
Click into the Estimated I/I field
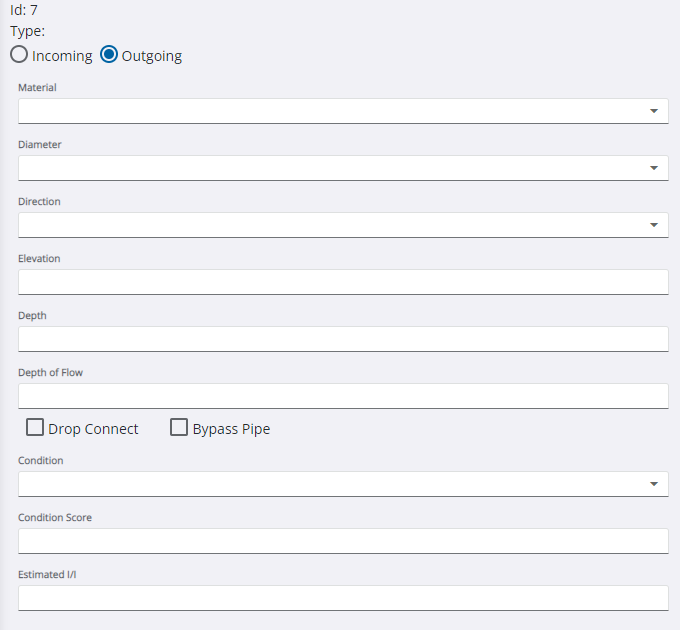(x=343, y=598)
